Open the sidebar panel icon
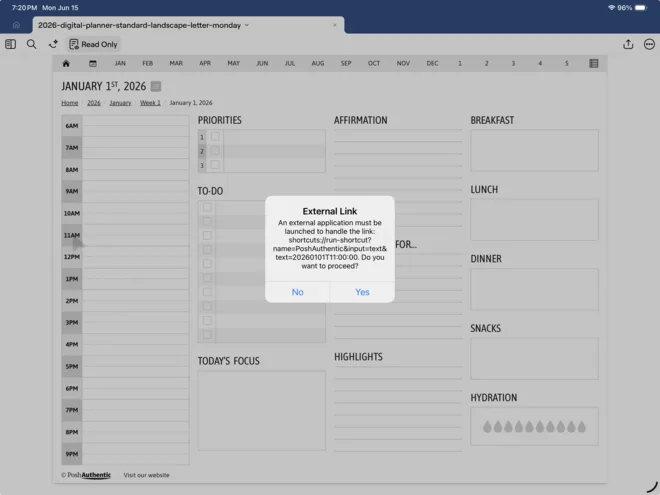 (x=11, y=44)
